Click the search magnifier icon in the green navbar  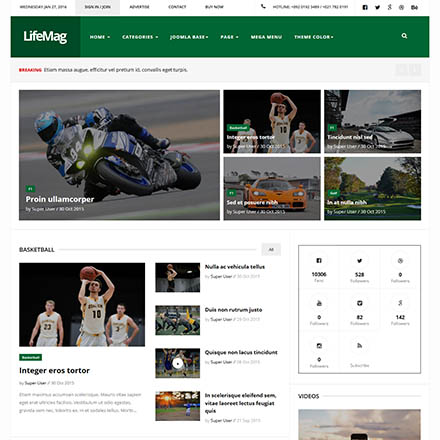coord(404,36)
